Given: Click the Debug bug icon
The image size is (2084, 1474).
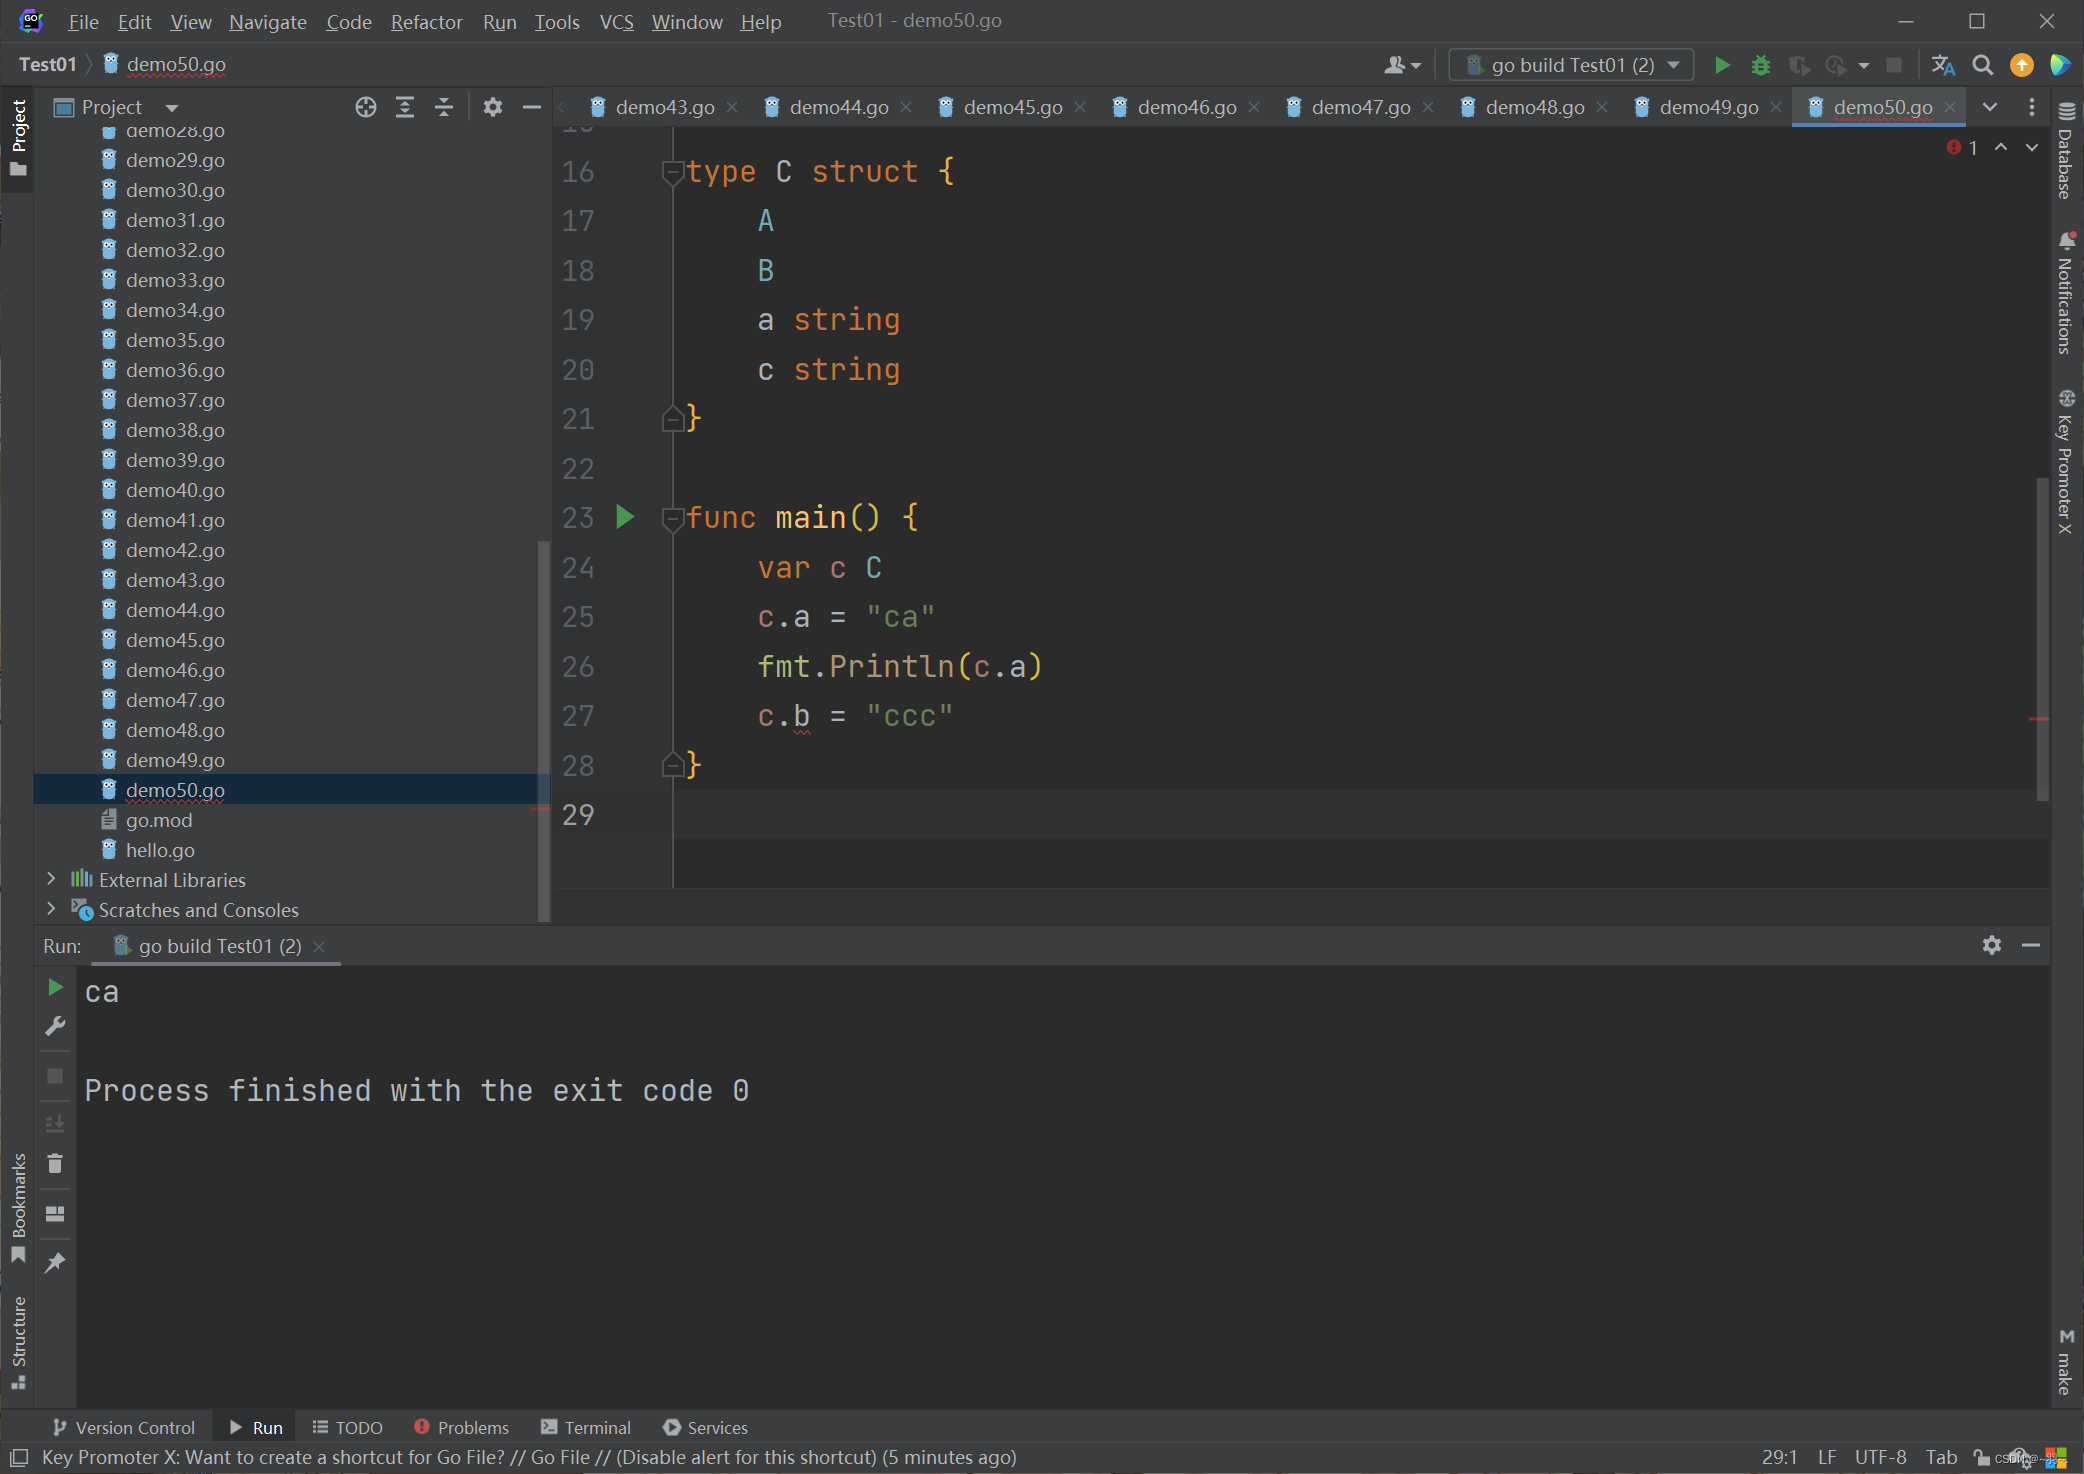Looking at the screenshot, I should point(1760,65).
